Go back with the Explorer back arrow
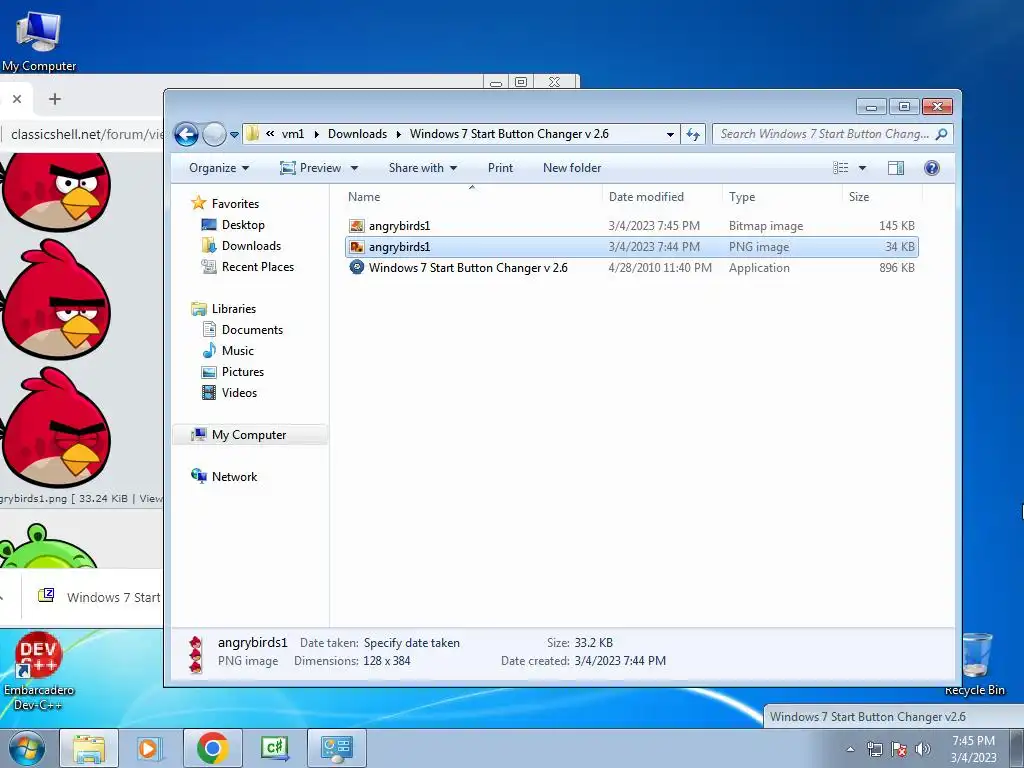 (x=186, y=135)
